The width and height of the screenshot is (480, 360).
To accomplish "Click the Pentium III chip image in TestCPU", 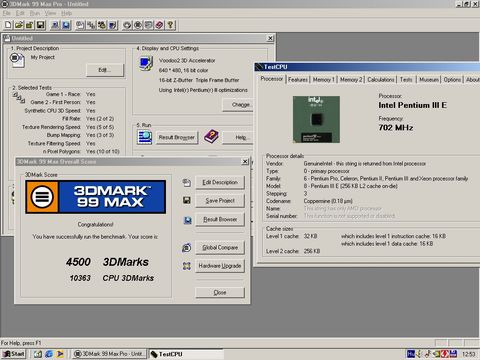I will pos(316,119).
